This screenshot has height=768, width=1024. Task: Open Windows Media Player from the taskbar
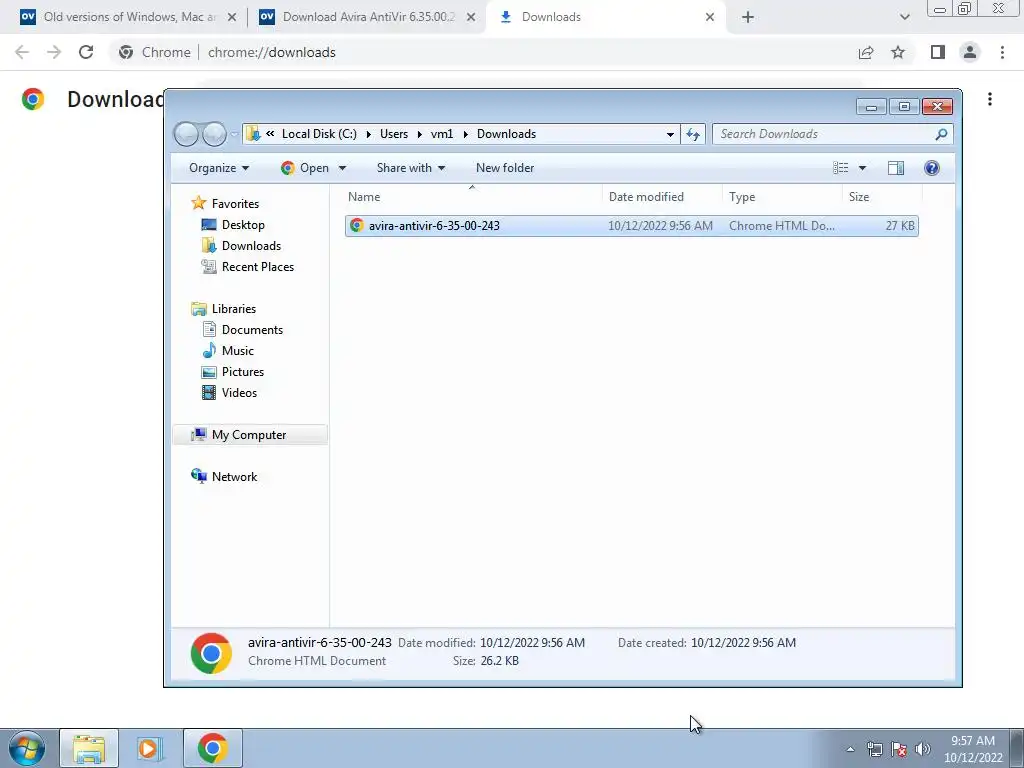[x=150, y=748]
